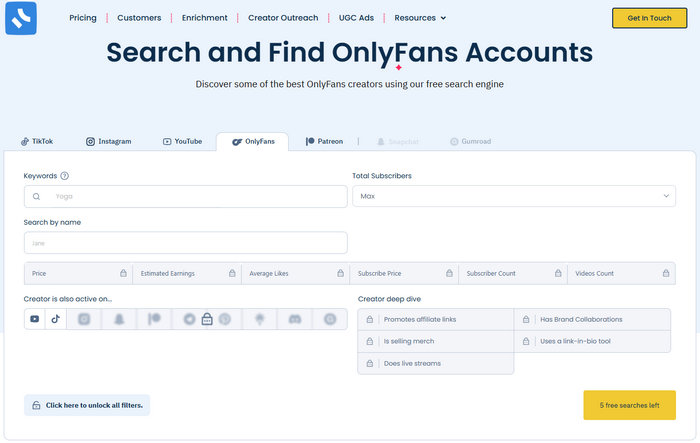The width and height of the screenshot is (700, 443).
Task: Click lock icon beside Does live streams
Action: pos(370,364)
